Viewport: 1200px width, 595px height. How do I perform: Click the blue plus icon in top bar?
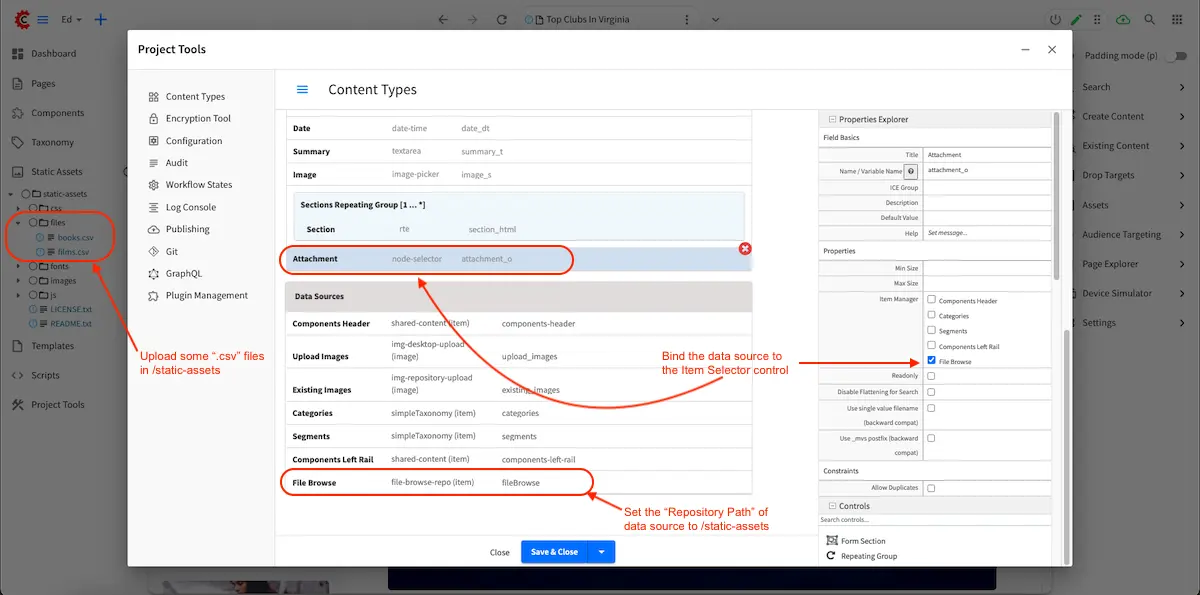[x=100, y=19]
